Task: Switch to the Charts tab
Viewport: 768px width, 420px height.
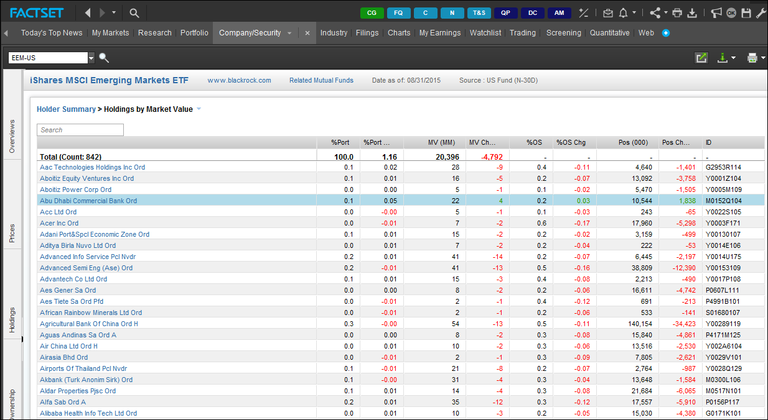Action: pos(399,33)
